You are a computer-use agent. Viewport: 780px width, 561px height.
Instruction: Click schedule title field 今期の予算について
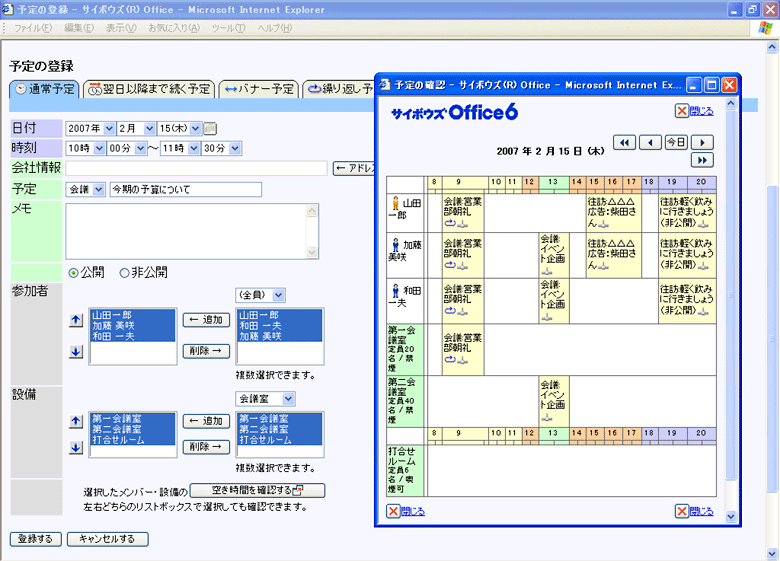coord(186,189)
